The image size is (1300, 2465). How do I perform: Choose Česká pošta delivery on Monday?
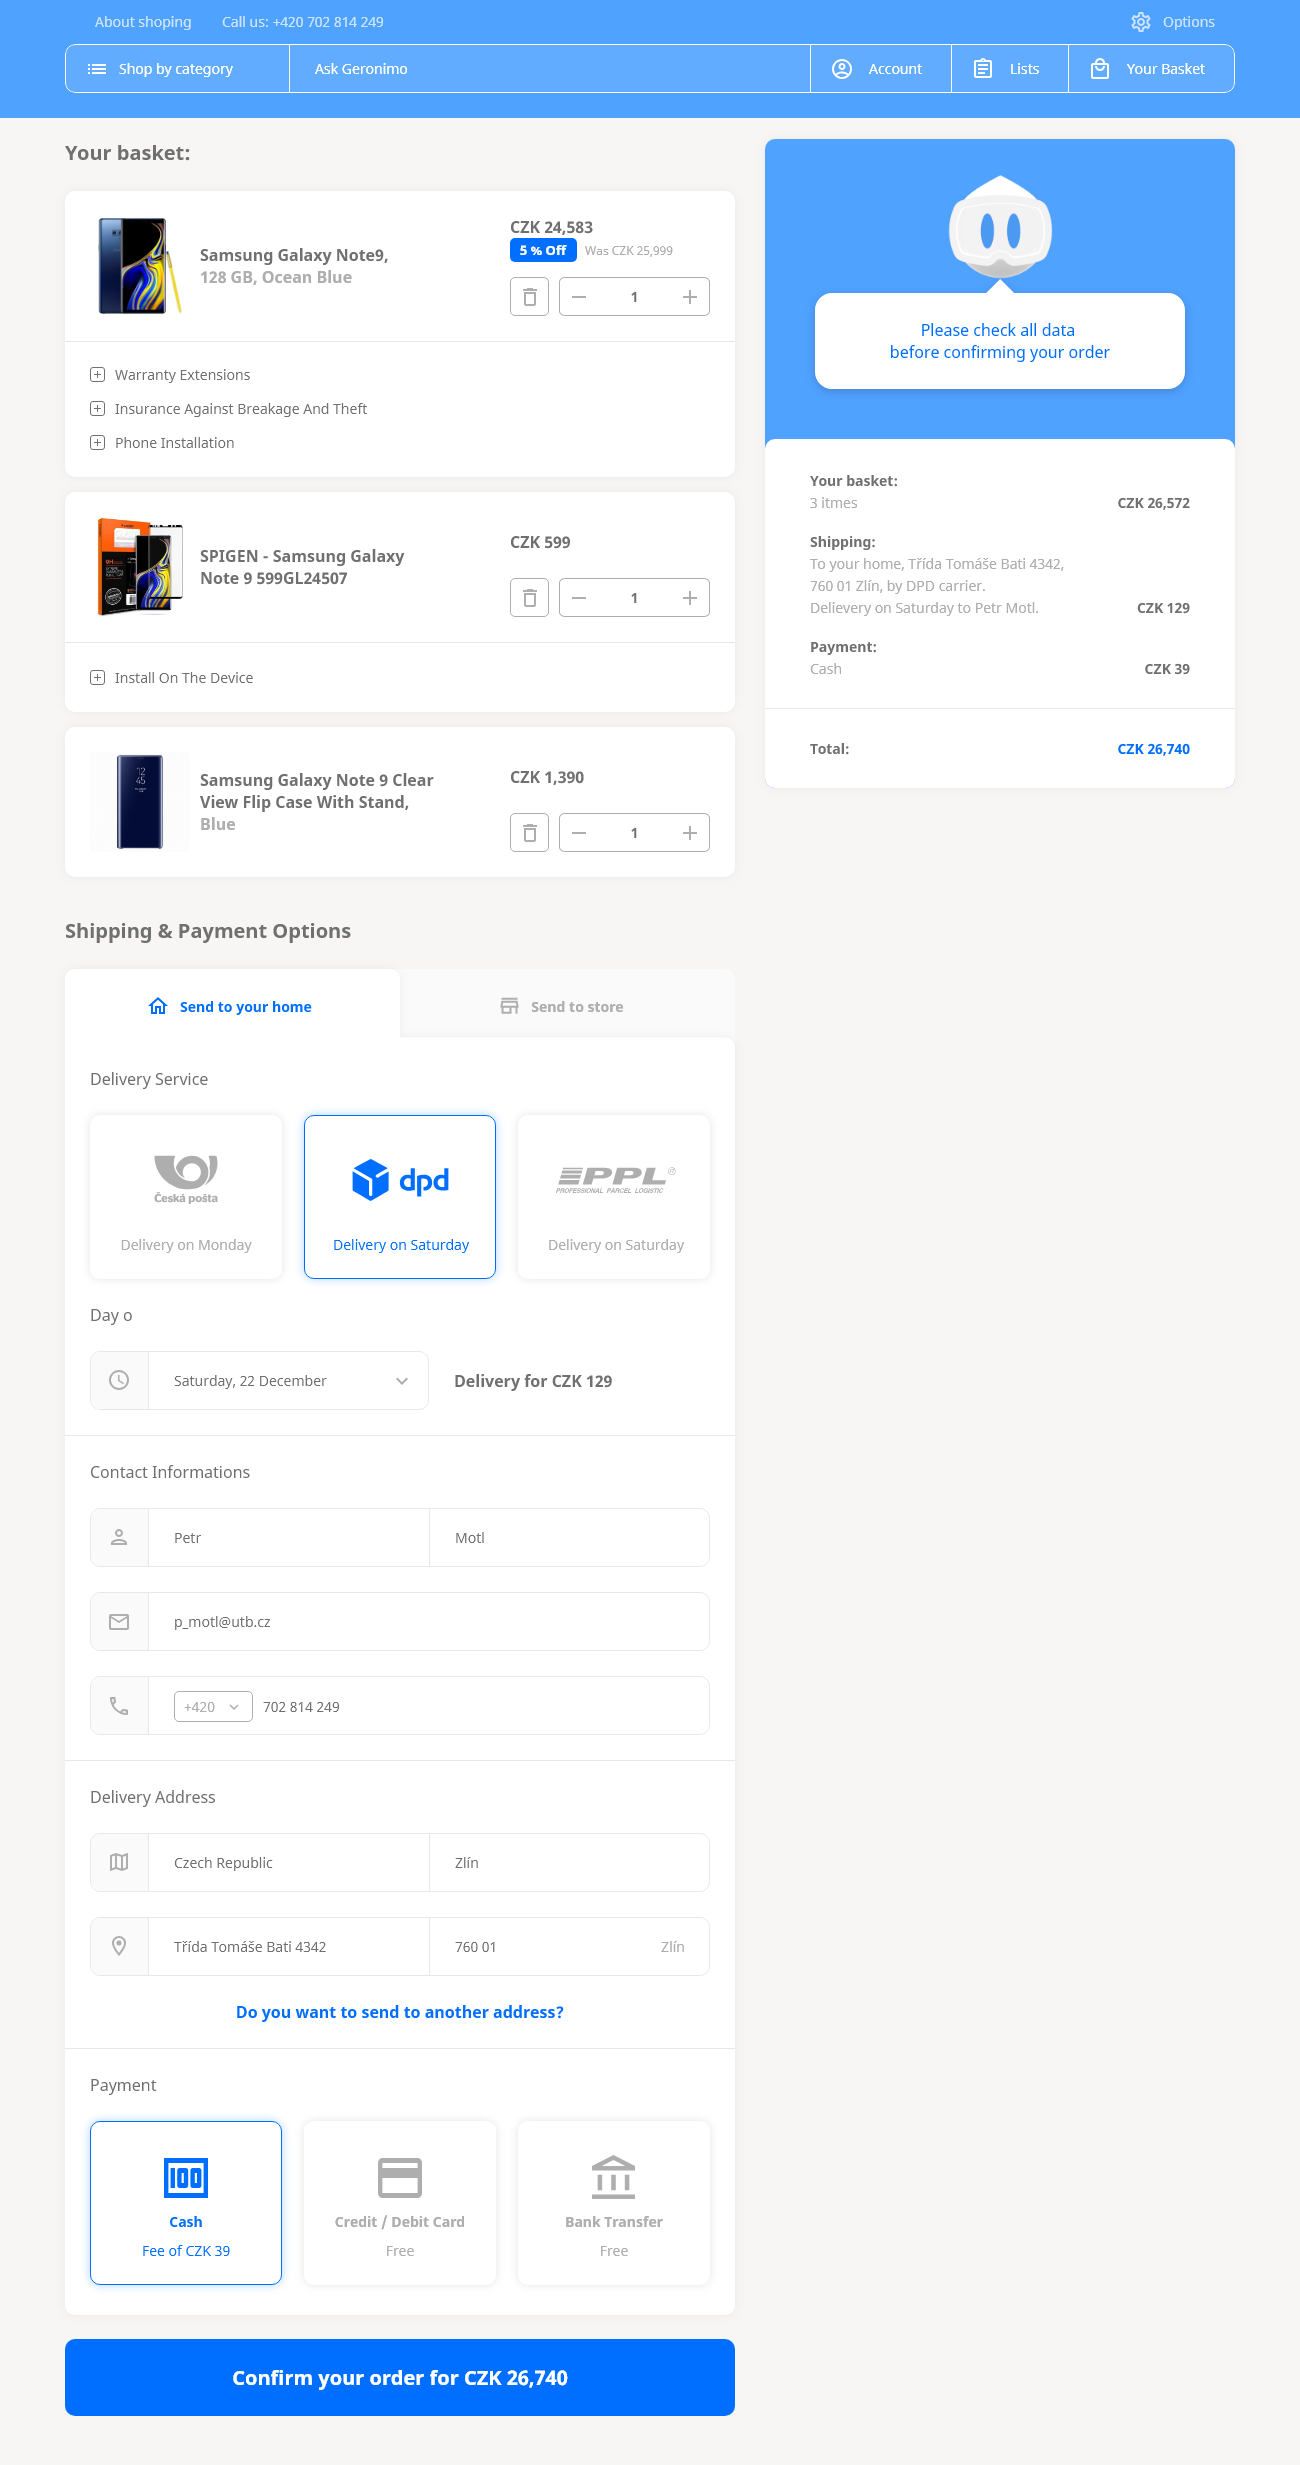(186, 1196)
